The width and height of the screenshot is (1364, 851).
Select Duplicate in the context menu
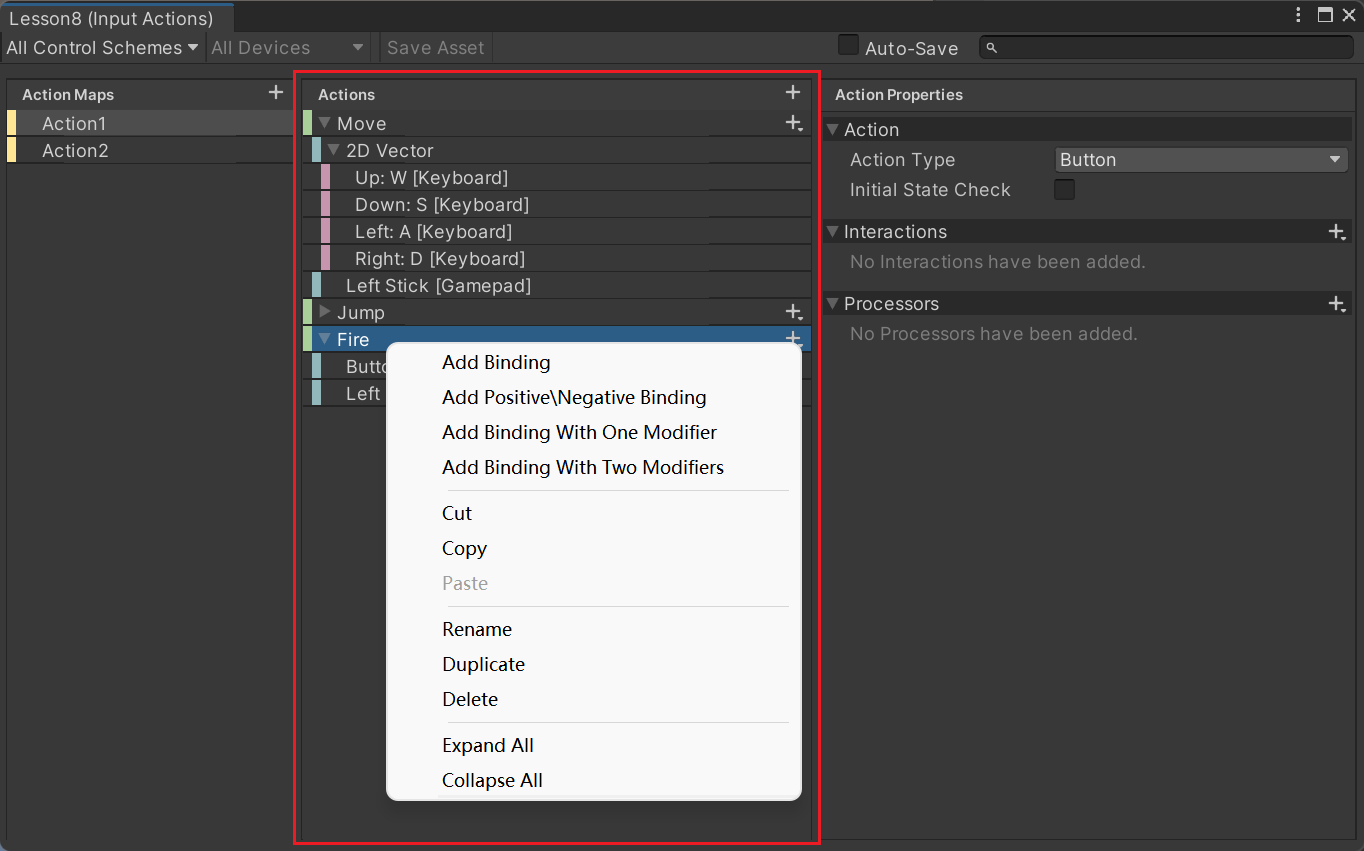[483, 664]
